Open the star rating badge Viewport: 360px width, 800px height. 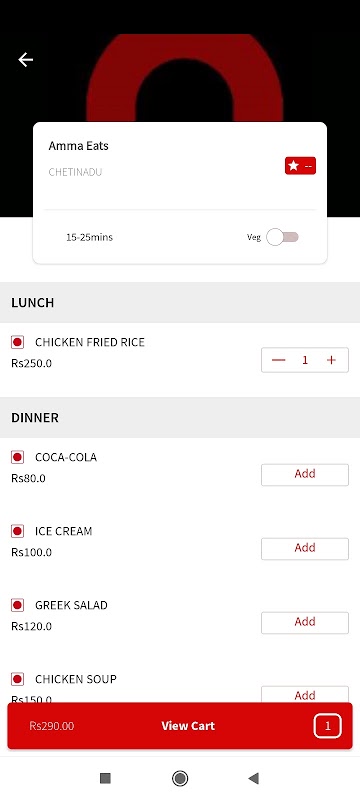[x=300, y=166]
